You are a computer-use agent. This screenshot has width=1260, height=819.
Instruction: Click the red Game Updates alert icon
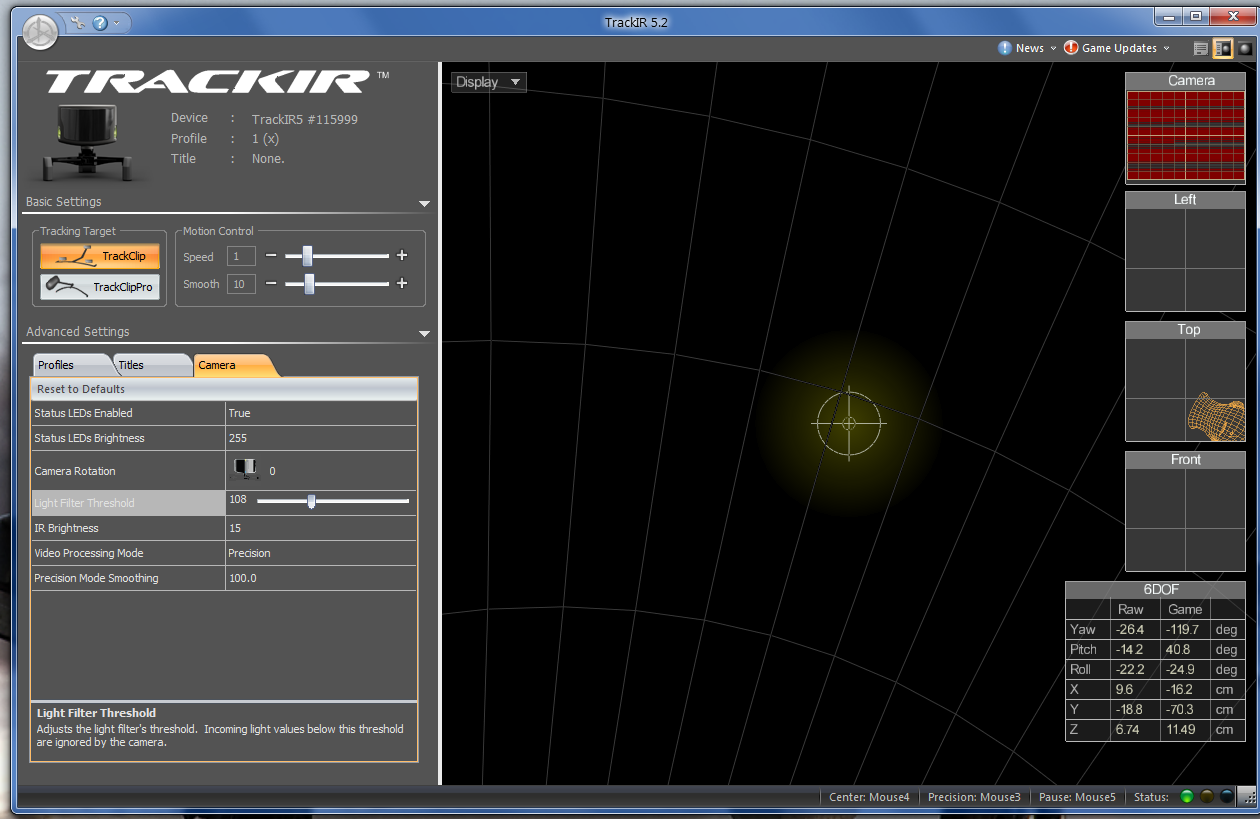(1071, 48)
